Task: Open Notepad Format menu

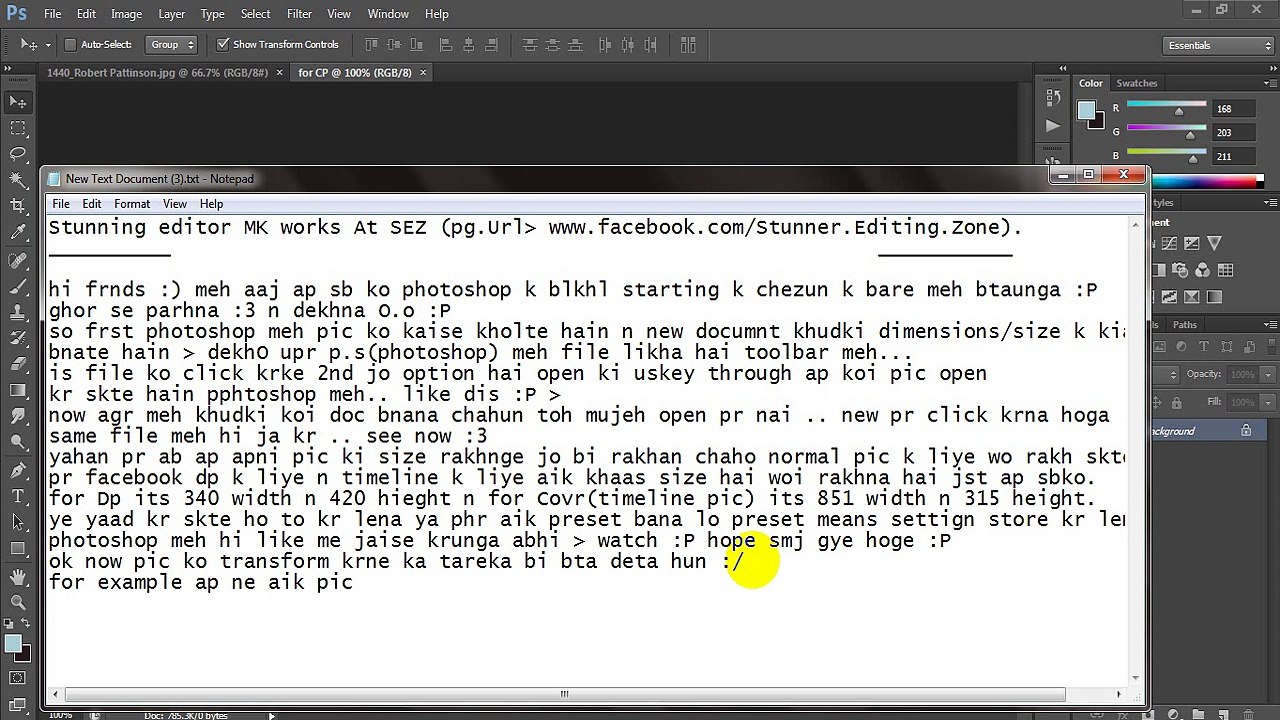Action: tap(132, 204)
